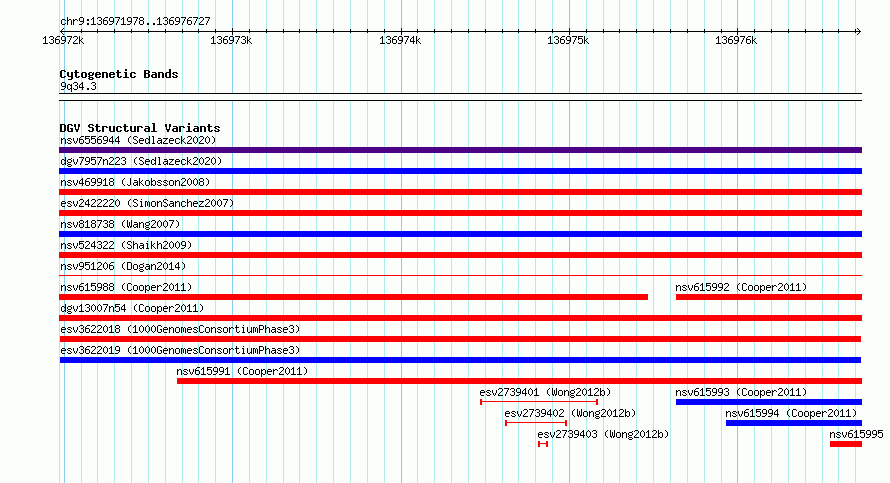This screenshot has height=483, width=890.
Task: Open the nsv524322 (Shaikh2009) label
Action: tap(126, 245)
